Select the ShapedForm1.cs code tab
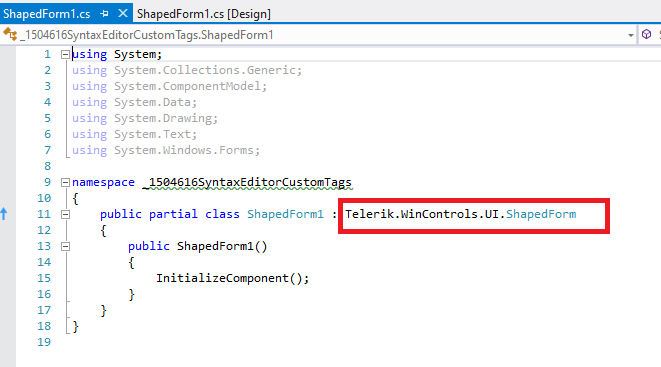This screenshot has height=367, width=661. (46, 14)
